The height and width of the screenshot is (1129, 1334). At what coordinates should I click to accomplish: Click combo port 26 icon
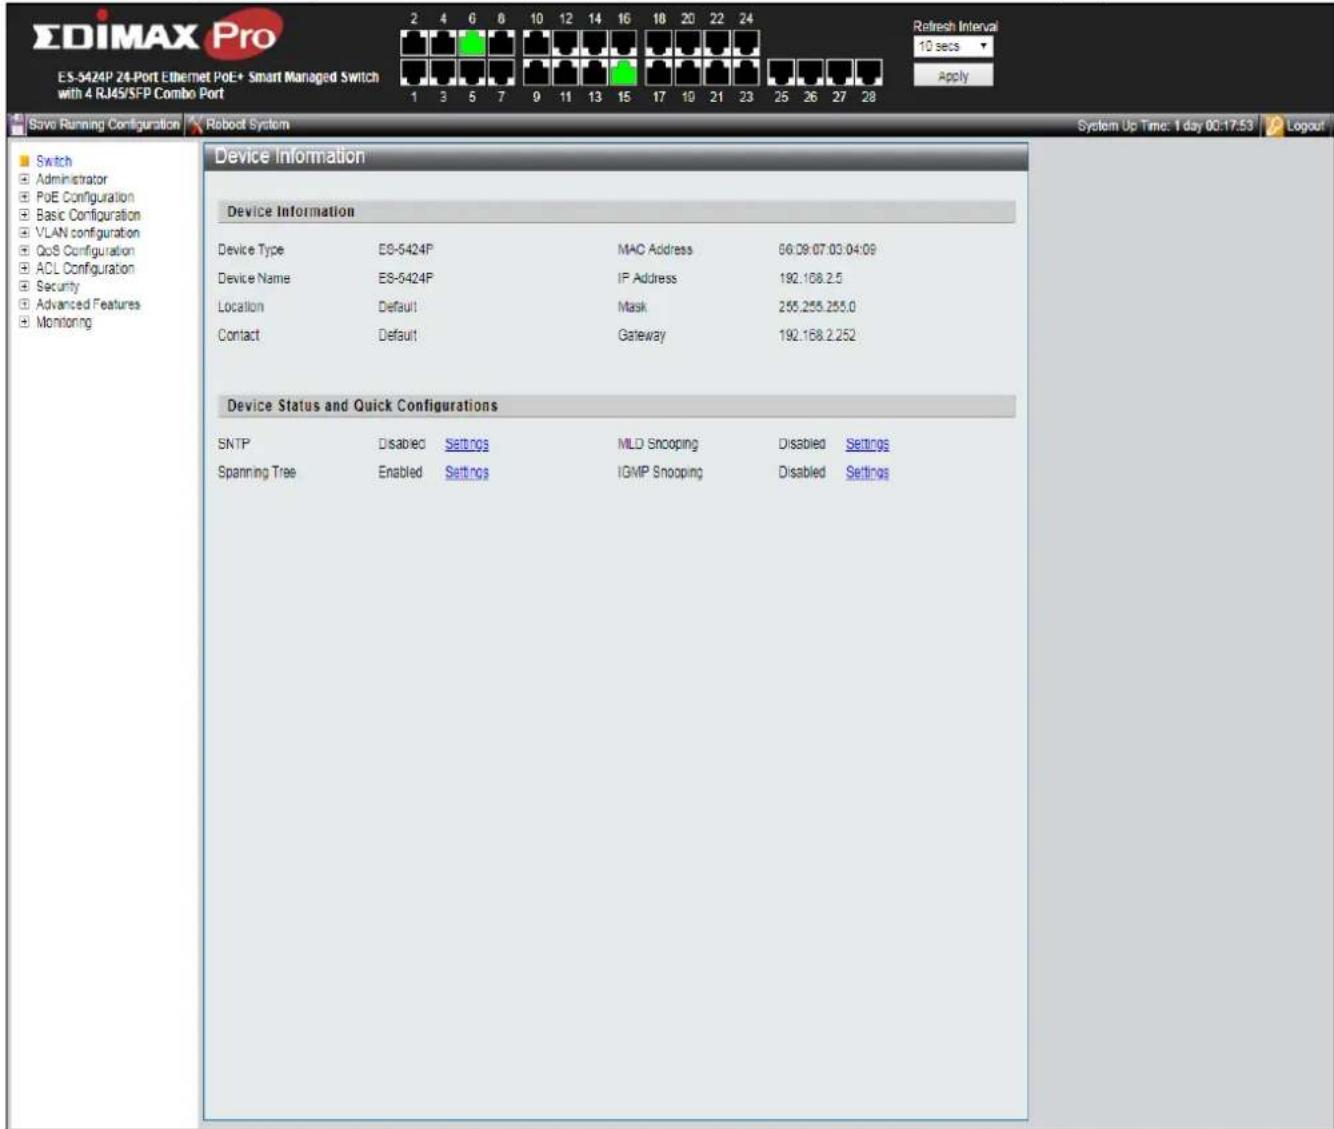[x=810, y=72]
